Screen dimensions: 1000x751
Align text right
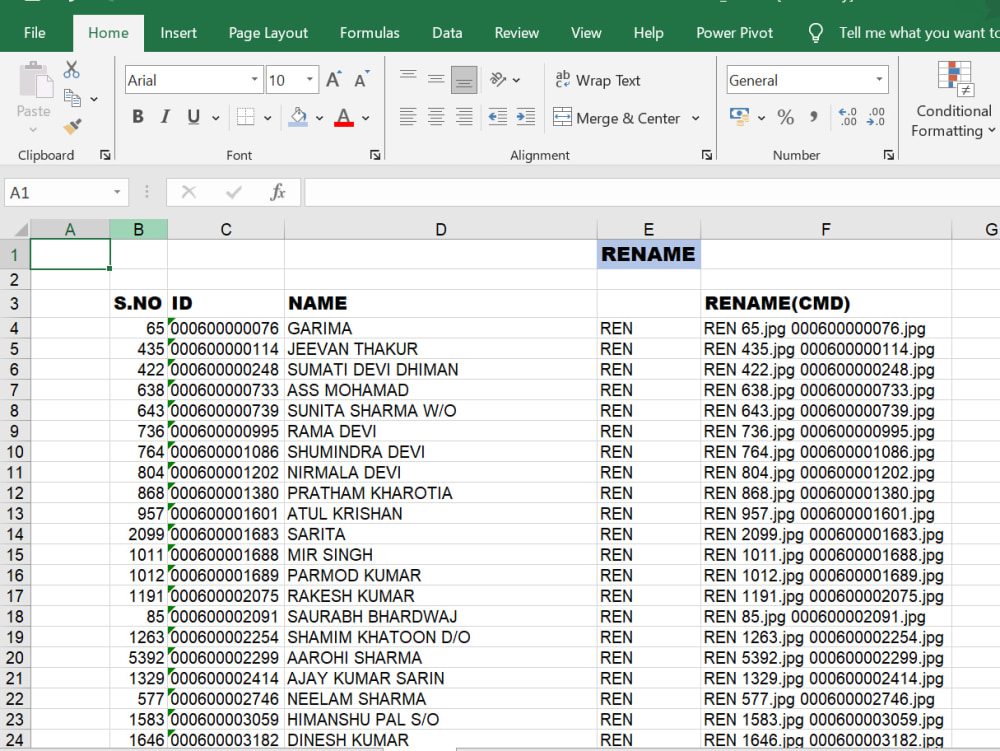click(464, 117)
